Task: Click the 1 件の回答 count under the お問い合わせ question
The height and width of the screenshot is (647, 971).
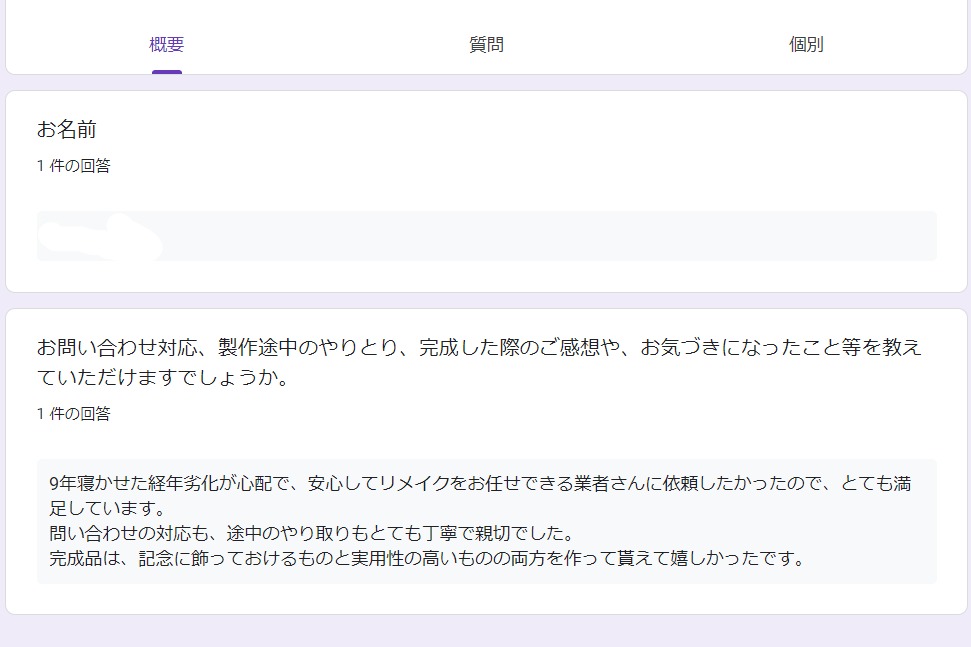Action: coord(74,414)
